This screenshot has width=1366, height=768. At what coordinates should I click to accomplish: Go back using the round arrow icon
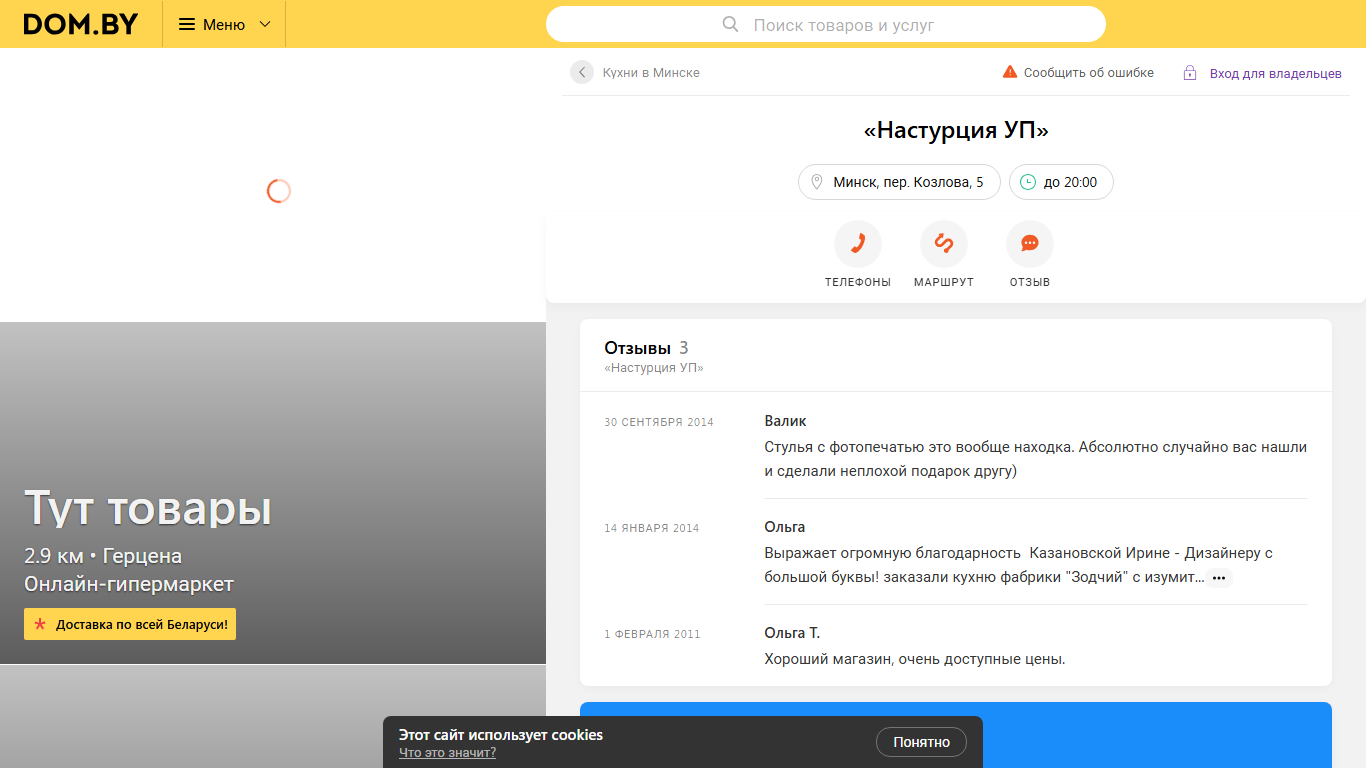(x=582, y=72)
